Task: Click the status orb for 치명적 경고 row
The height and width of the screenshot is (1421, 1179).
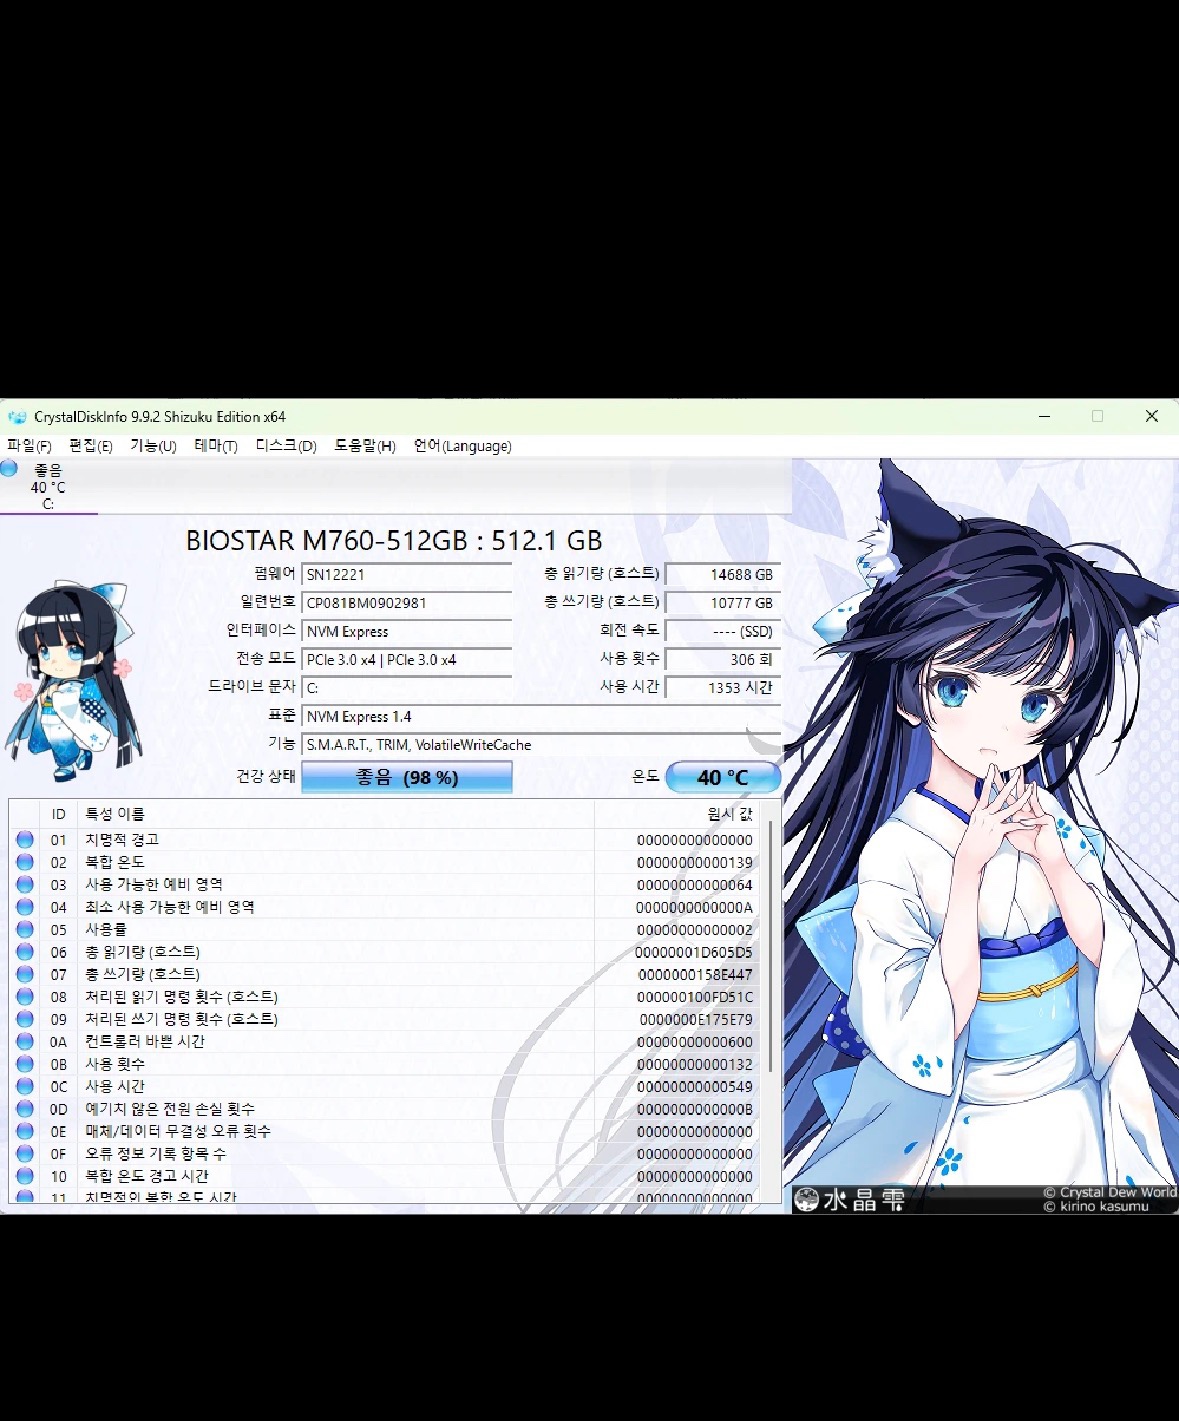Action: (x=25, y=840)
